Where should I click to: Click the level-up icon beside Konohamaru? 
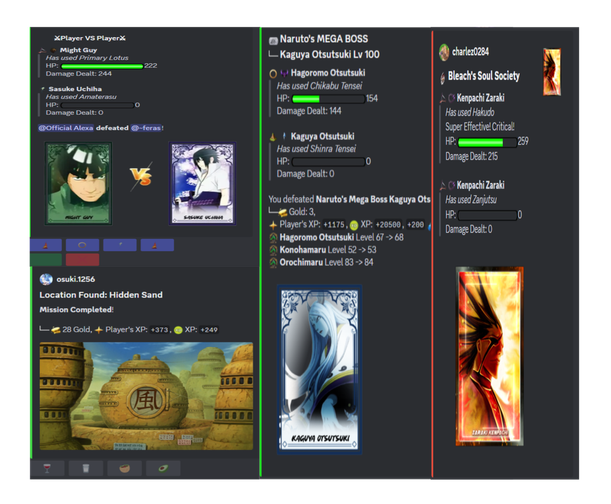point(274,250)
